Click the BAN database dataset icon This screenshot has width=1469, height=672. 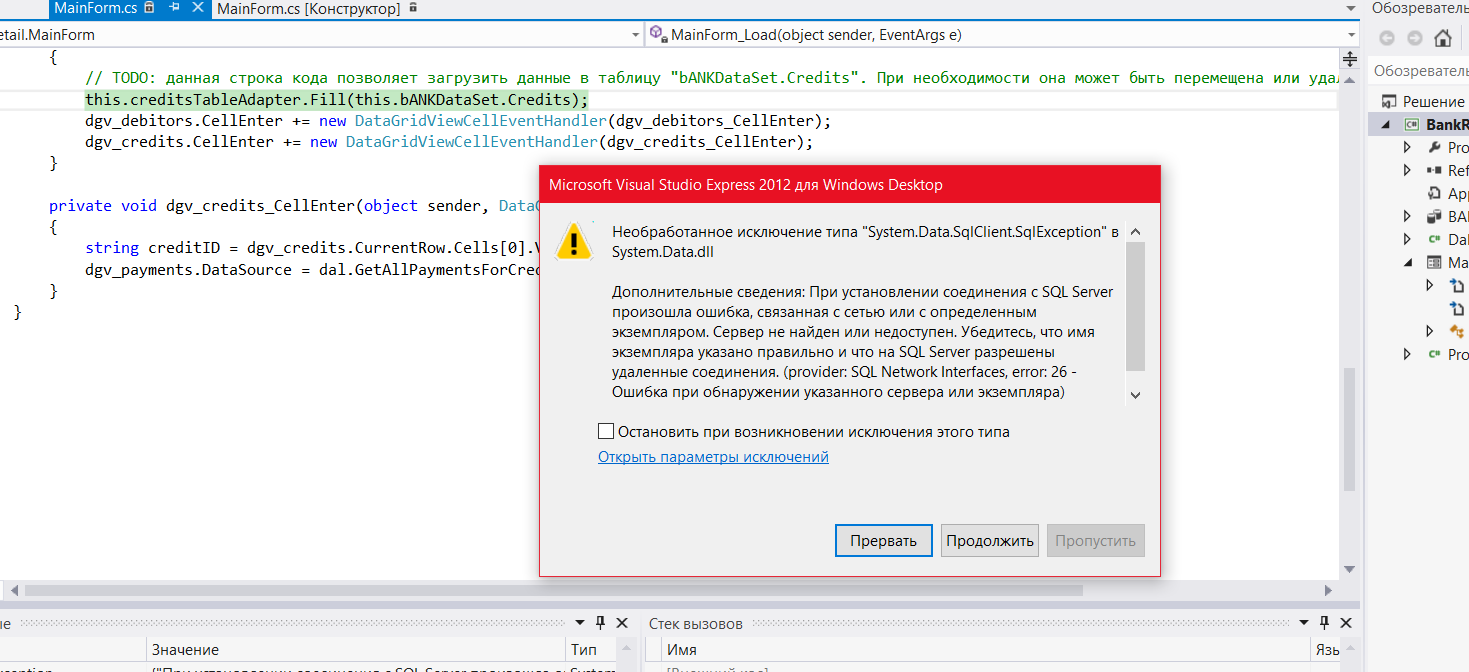pyautogui.click(x=1434, y=216)
